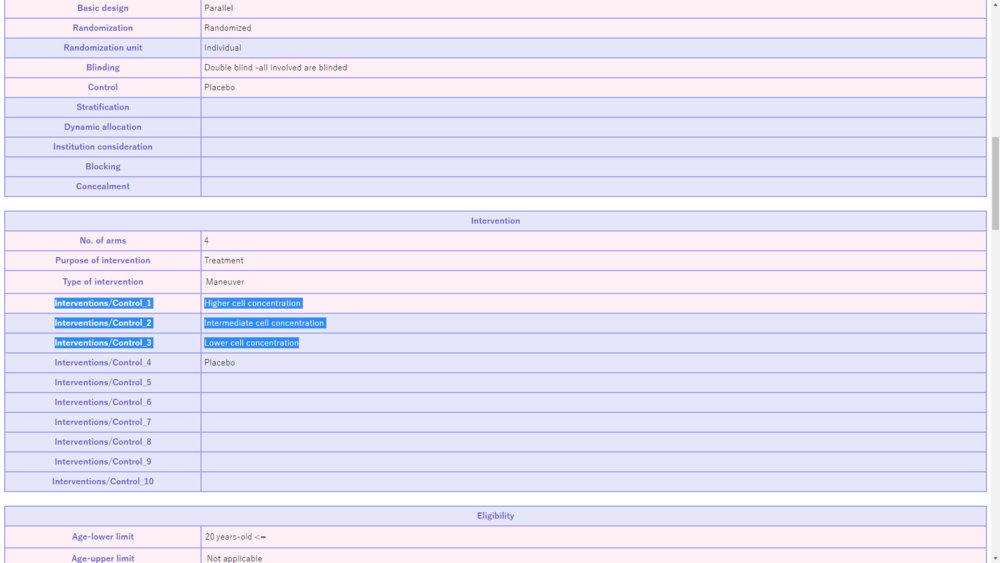Viewport: 1000px width, 563px height.
Task: Click the 'Double blind -all involved are blinded' text
Action: coord(275,68)
